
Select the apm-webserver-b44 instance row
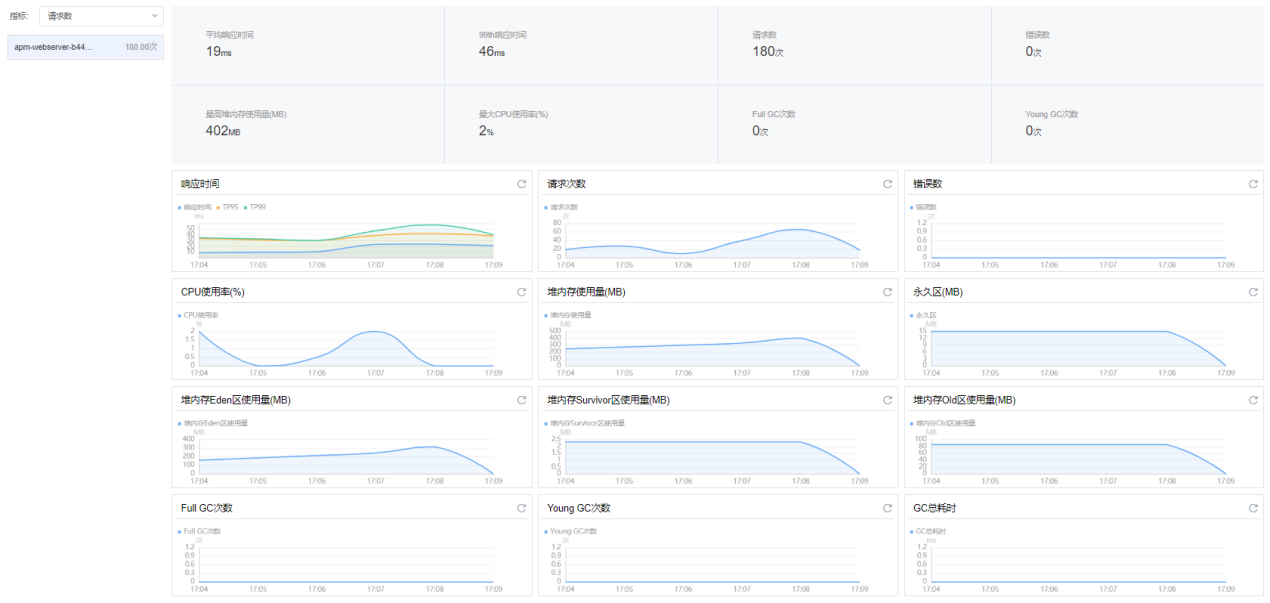point(85,47)
